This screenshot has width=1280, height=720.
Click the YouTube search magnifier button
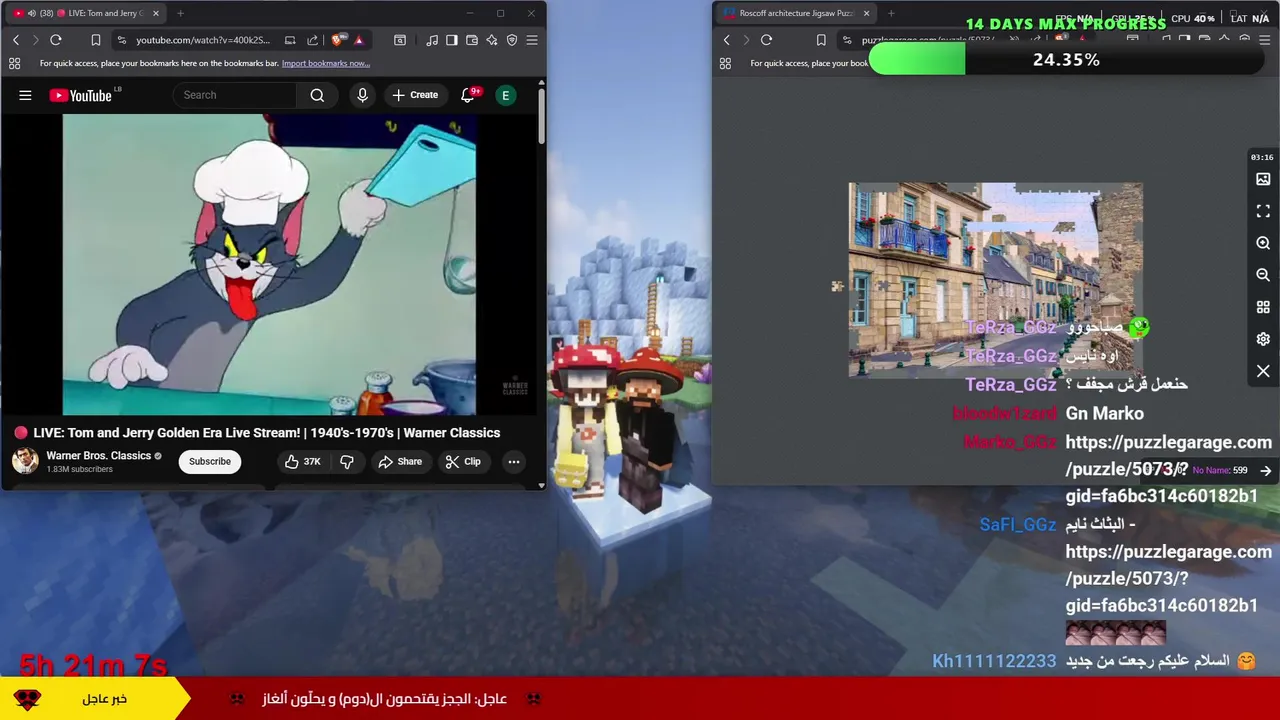[317, 95]
